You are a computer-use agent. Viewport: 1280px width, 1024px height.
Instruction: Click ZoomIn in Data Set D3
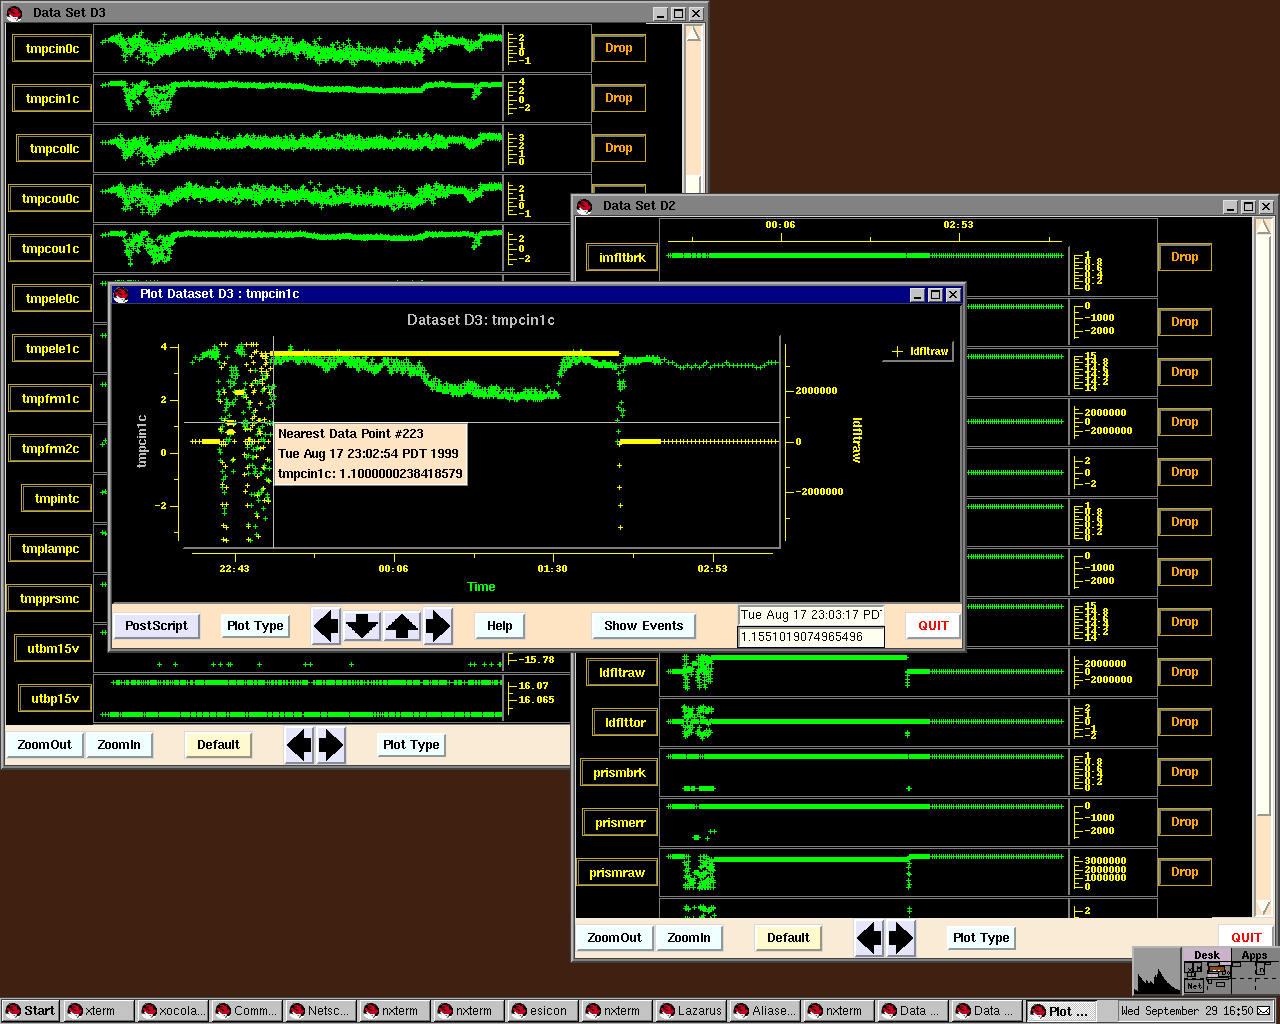(119, 745)
